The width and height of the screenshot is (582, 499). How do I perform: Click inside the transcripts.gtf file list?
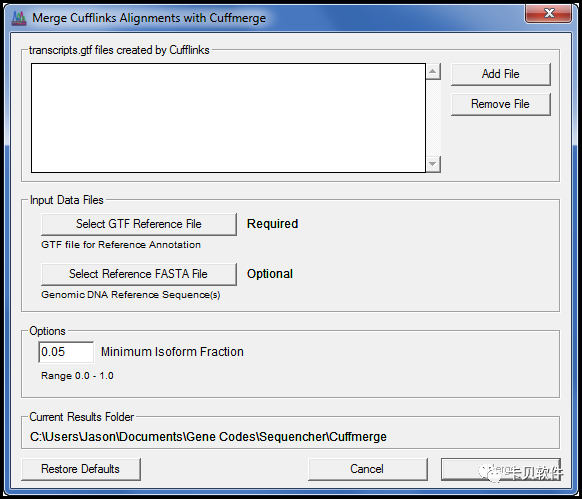click(228, 118)
